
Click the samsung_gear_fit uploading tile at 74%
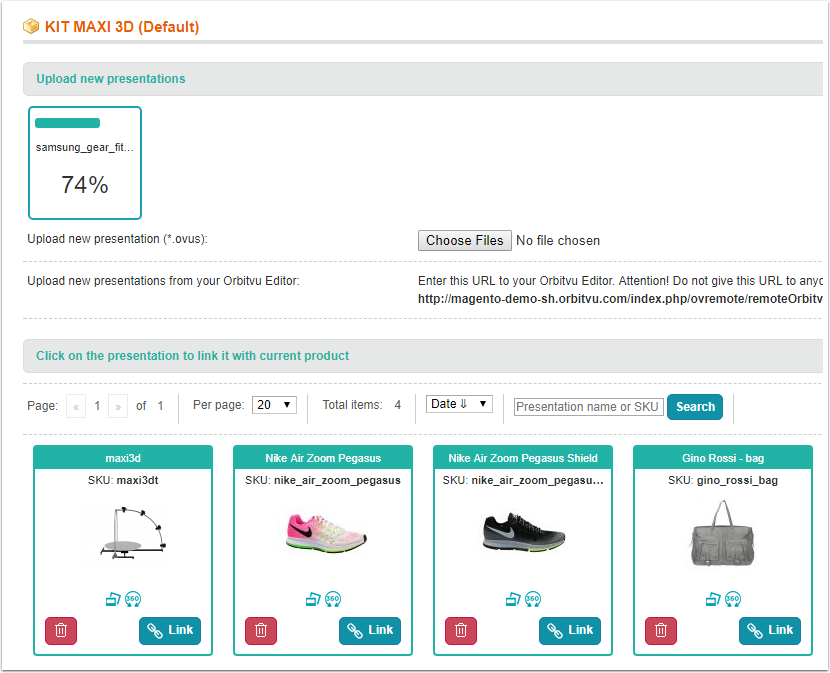click(85, 163)
